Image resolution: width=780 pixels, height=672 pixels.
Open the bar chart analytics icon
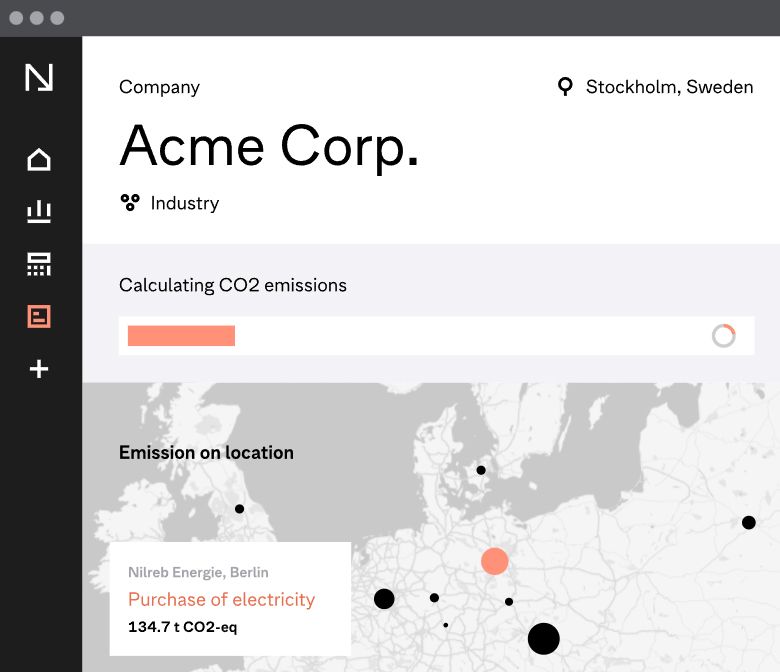tap(39, 212)
